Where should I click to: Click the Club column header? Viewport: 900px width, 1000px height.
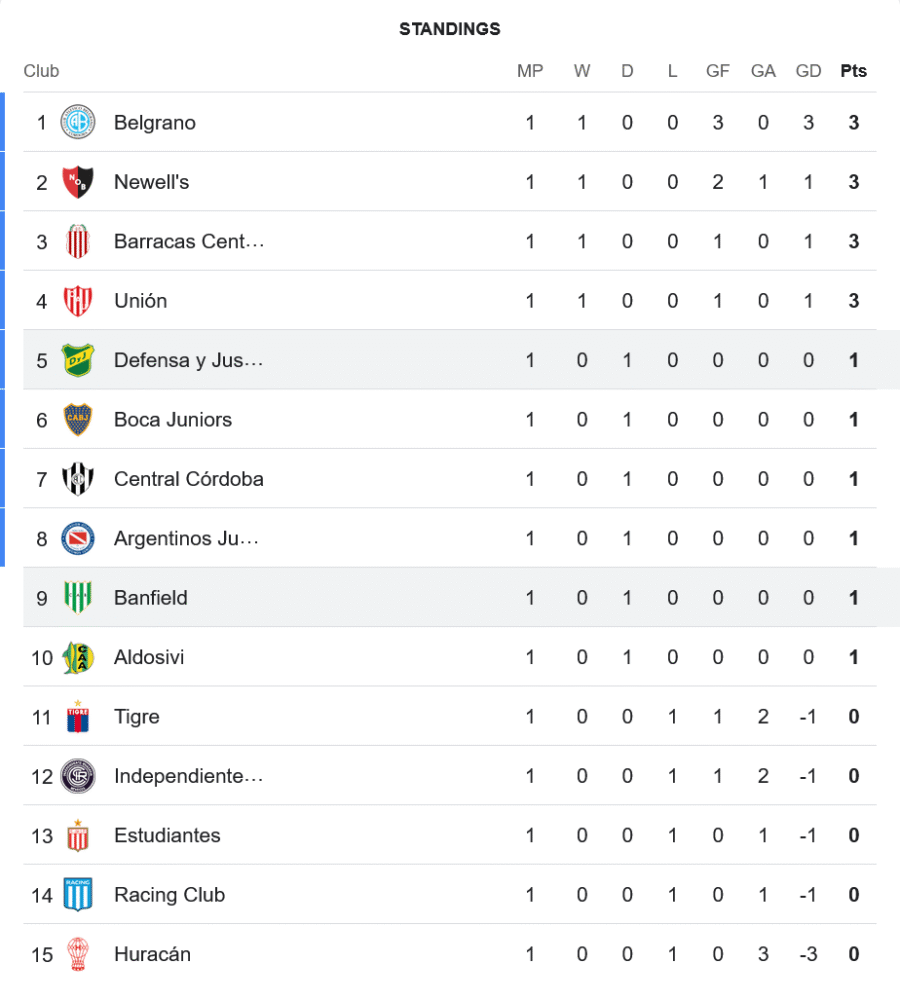[42, 71]
